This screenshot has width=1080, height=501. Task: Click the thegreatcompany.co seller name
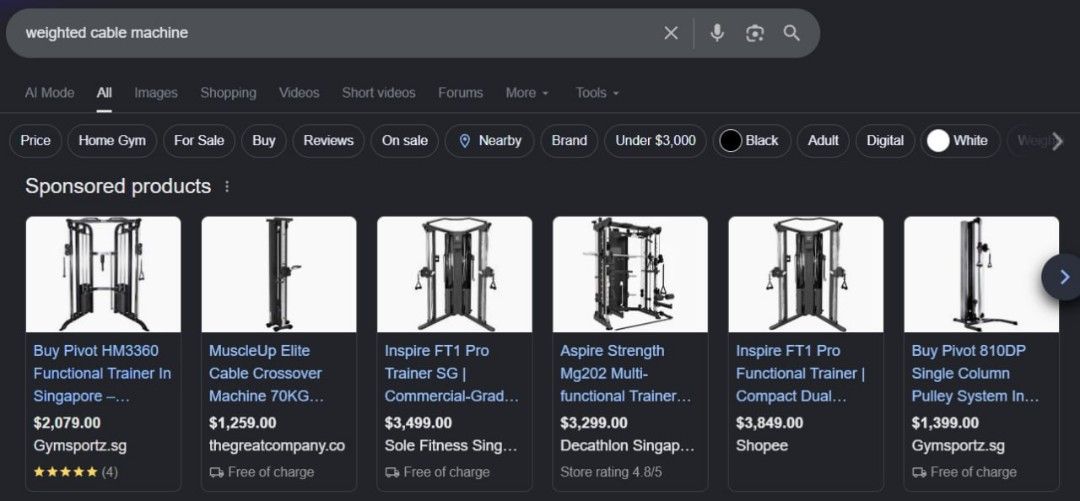tap(277, 446)
